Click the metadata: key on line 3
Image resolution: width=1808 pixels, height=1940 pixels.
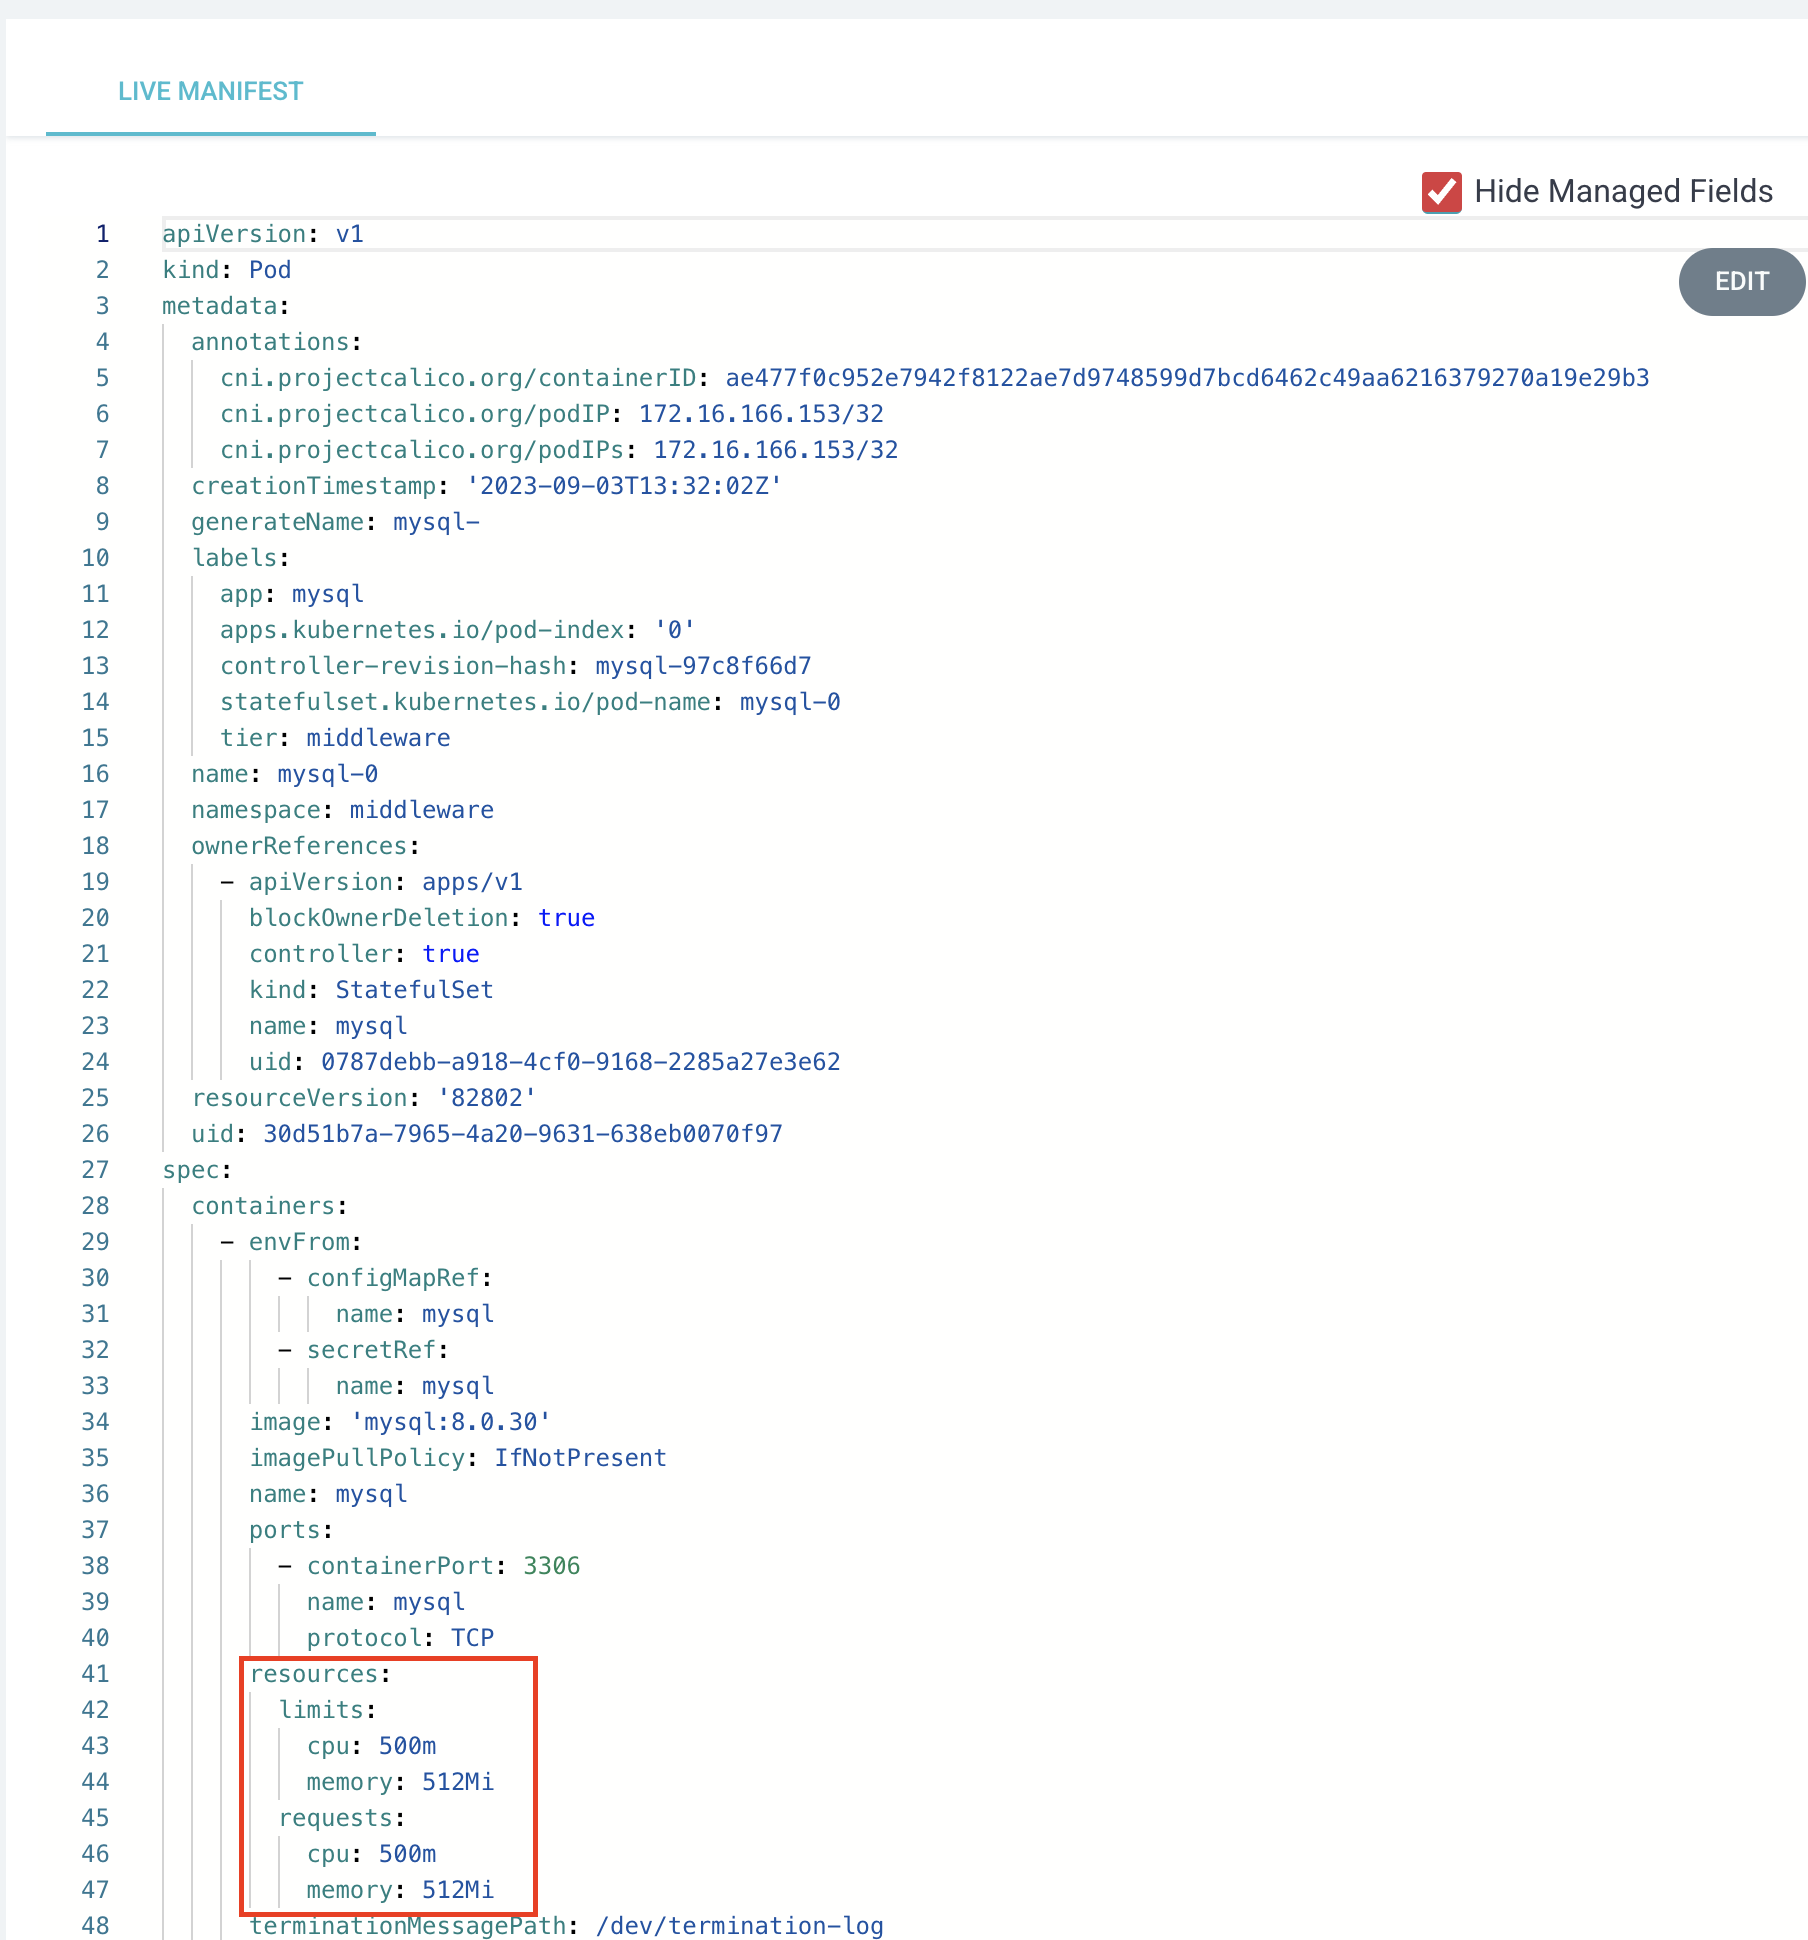click(x=226, y=306)
